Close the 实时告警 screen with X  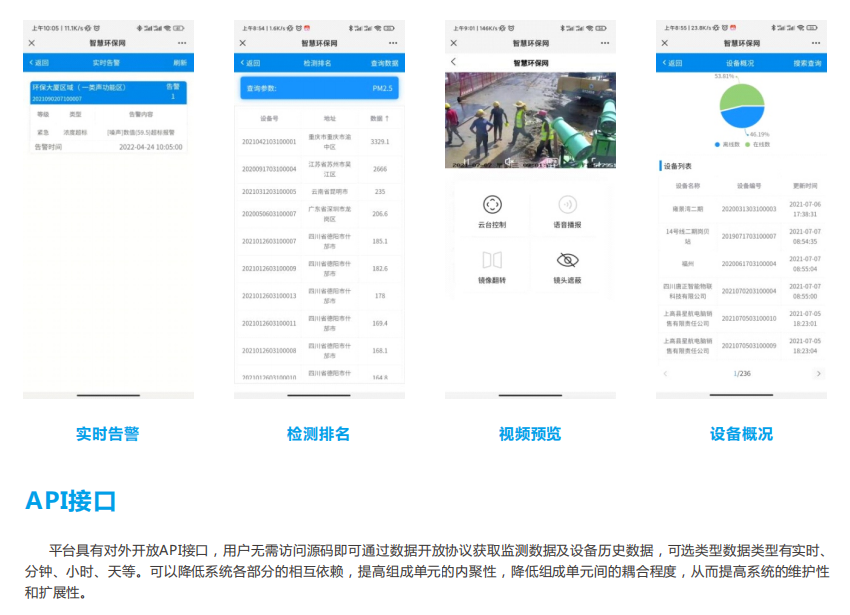point(32,43)
